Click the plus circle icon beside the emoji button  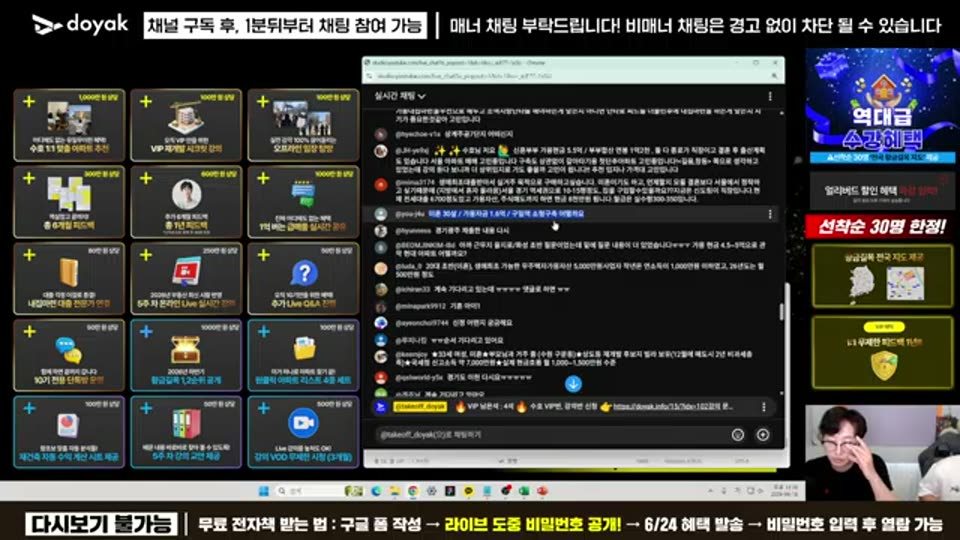coord(763,435)
